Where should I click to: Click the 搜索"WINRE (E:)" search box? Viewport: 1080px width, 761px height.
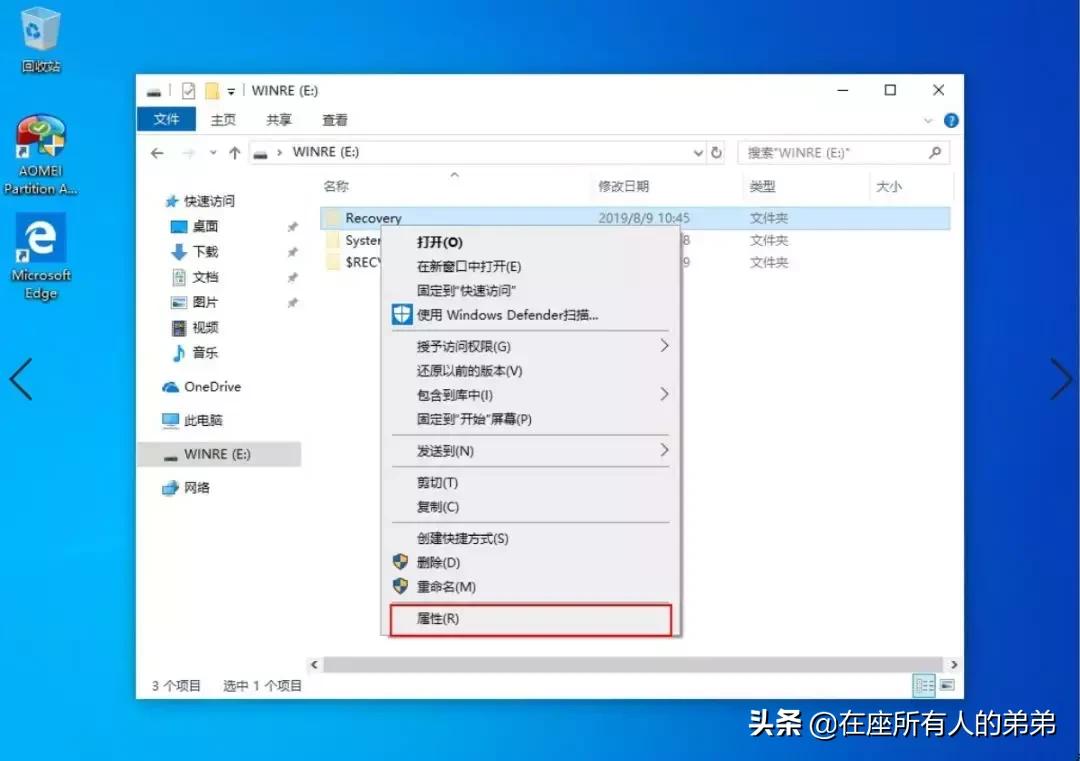tap(840, 152)
